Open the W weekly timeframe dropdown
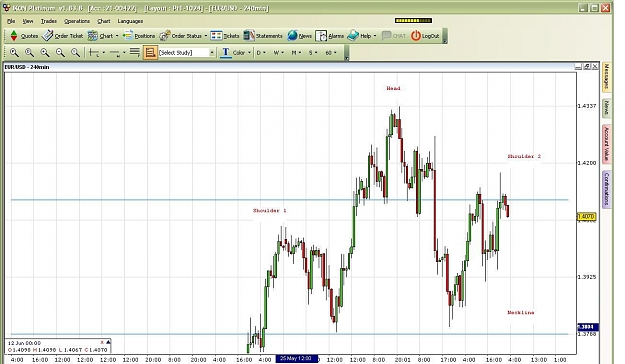The height and width of the screenshot is (364, 625). tap(278, 53)
